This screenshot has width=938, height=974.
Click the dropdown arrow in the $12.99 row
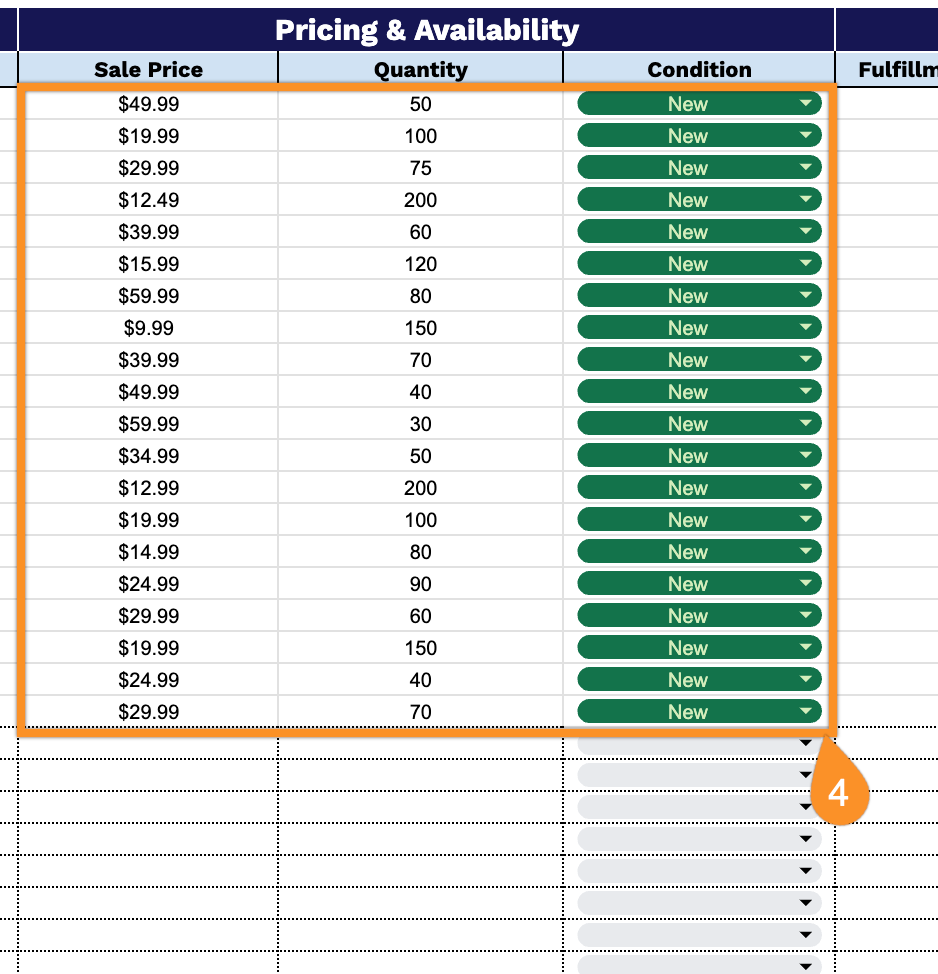coord(806,488)
